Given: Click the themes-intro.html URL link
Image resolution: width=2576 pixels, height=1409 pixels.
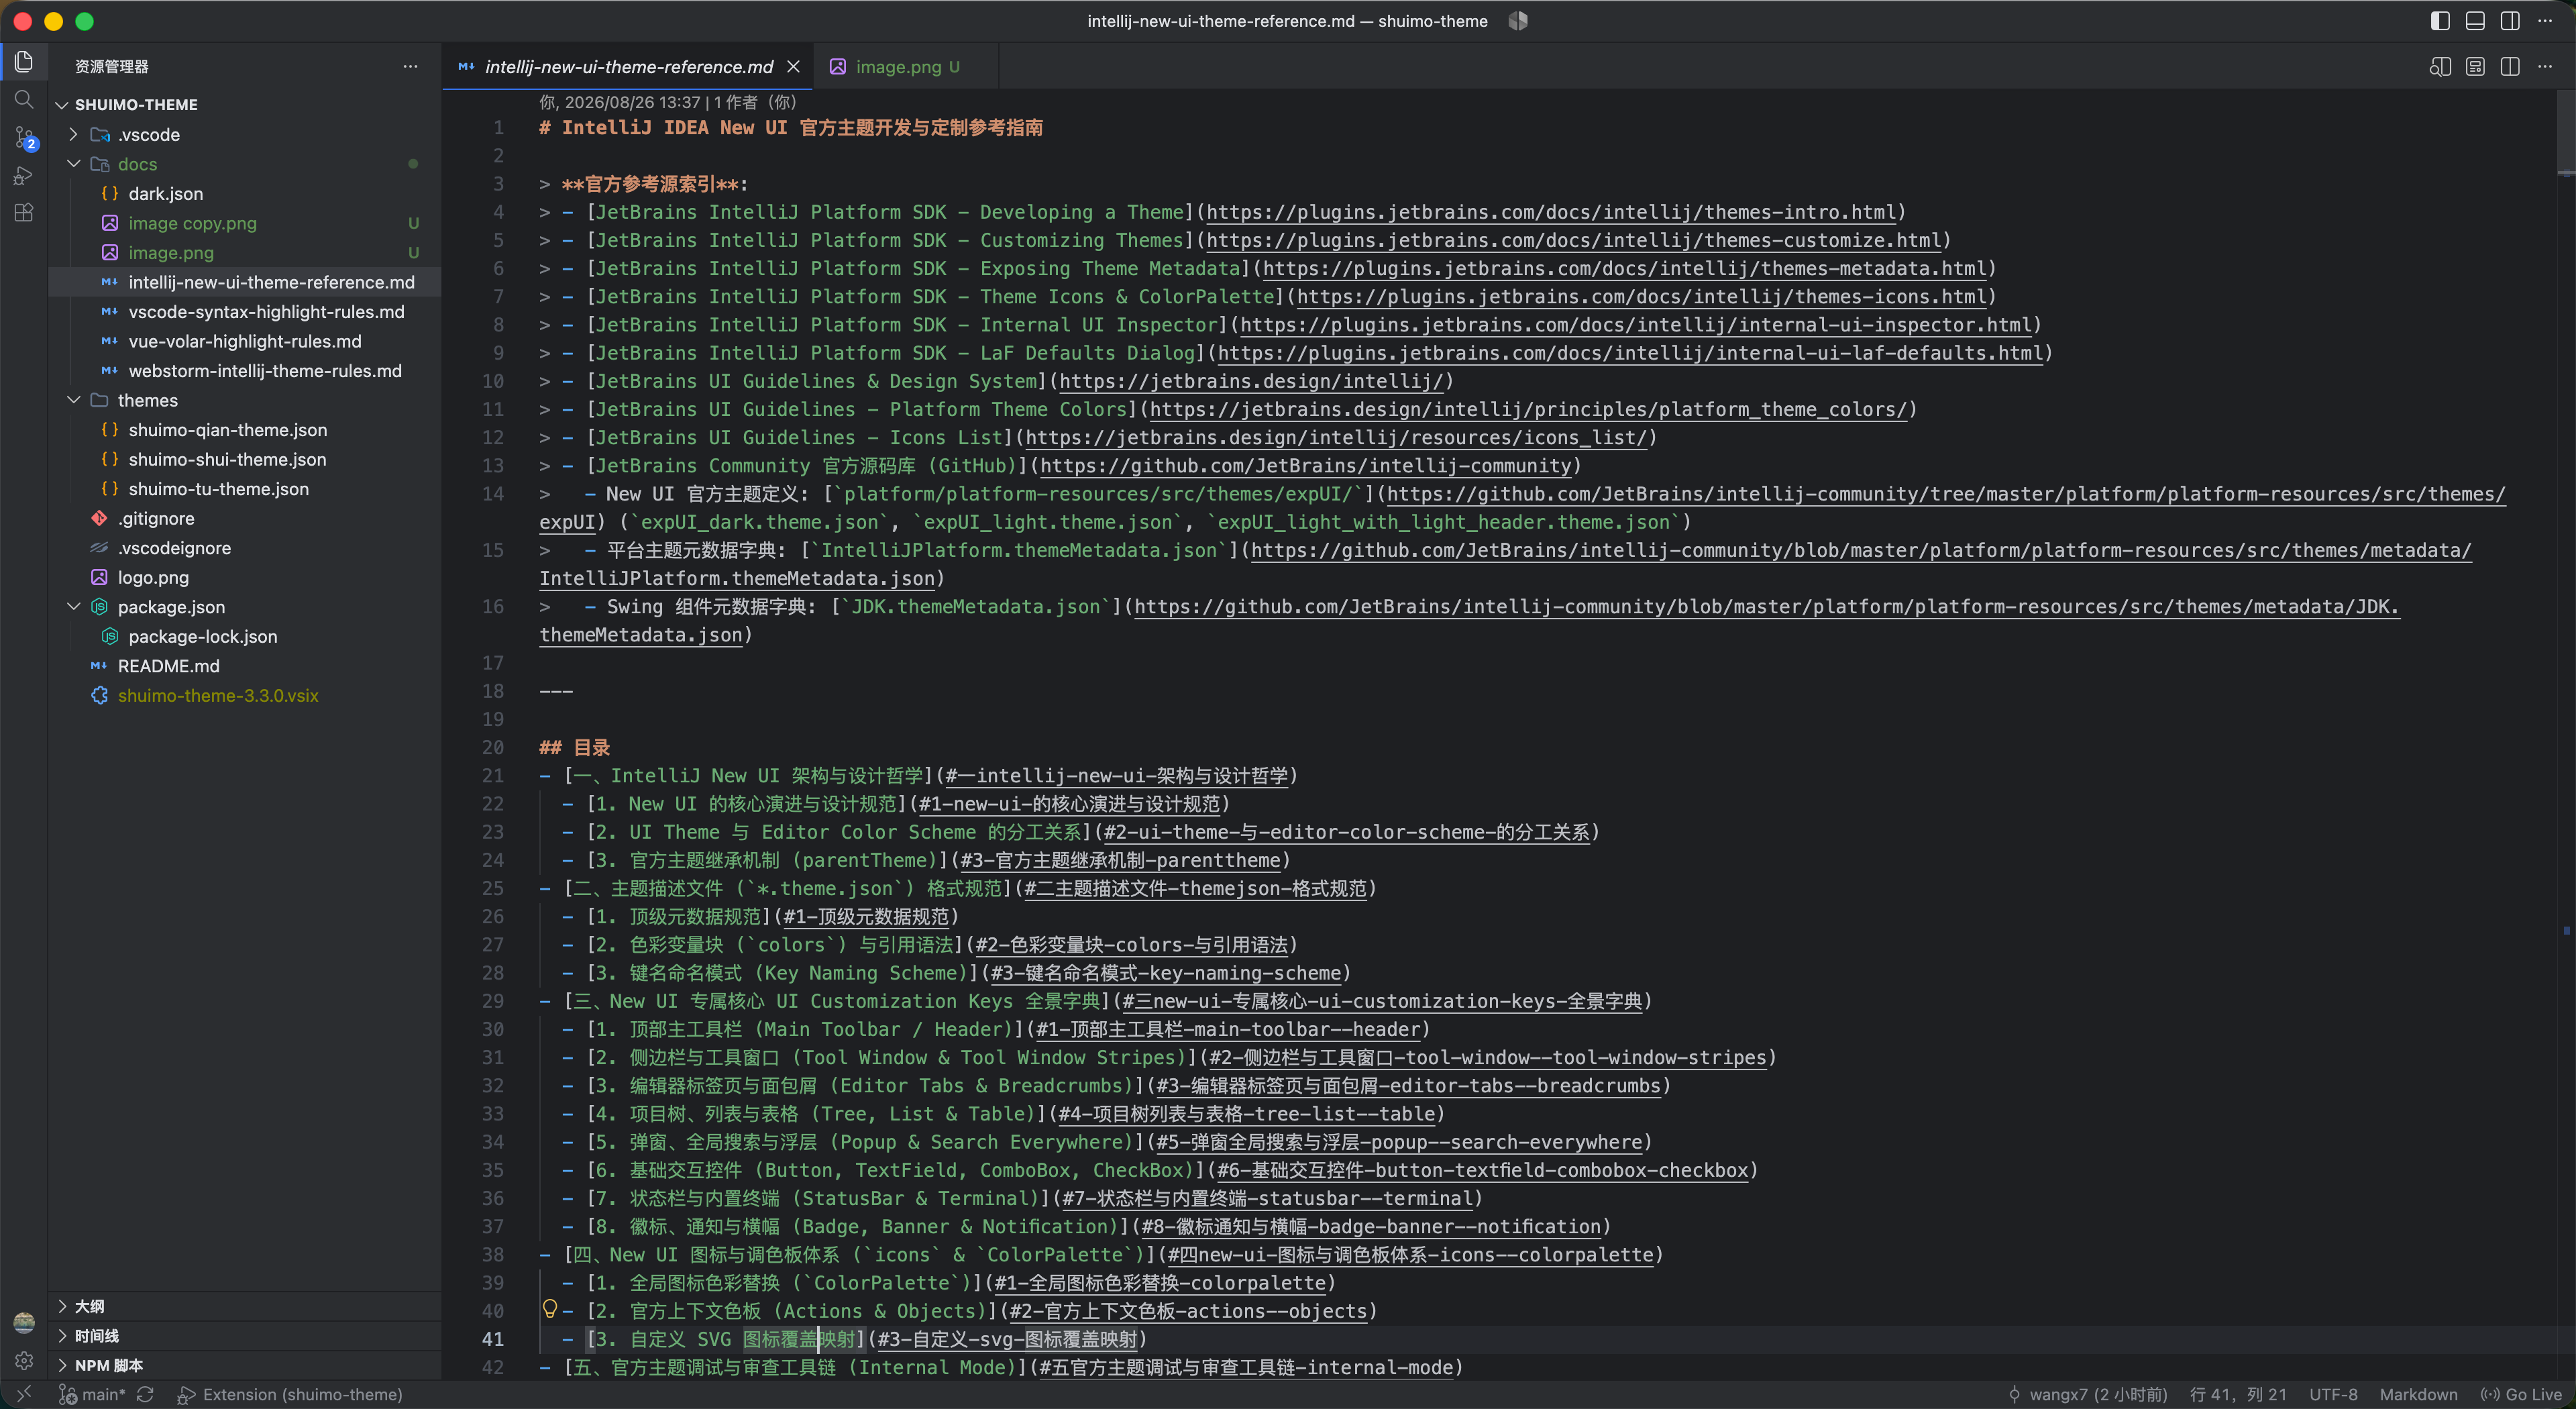Looking at the screenshot, I should pos(1551,212).
